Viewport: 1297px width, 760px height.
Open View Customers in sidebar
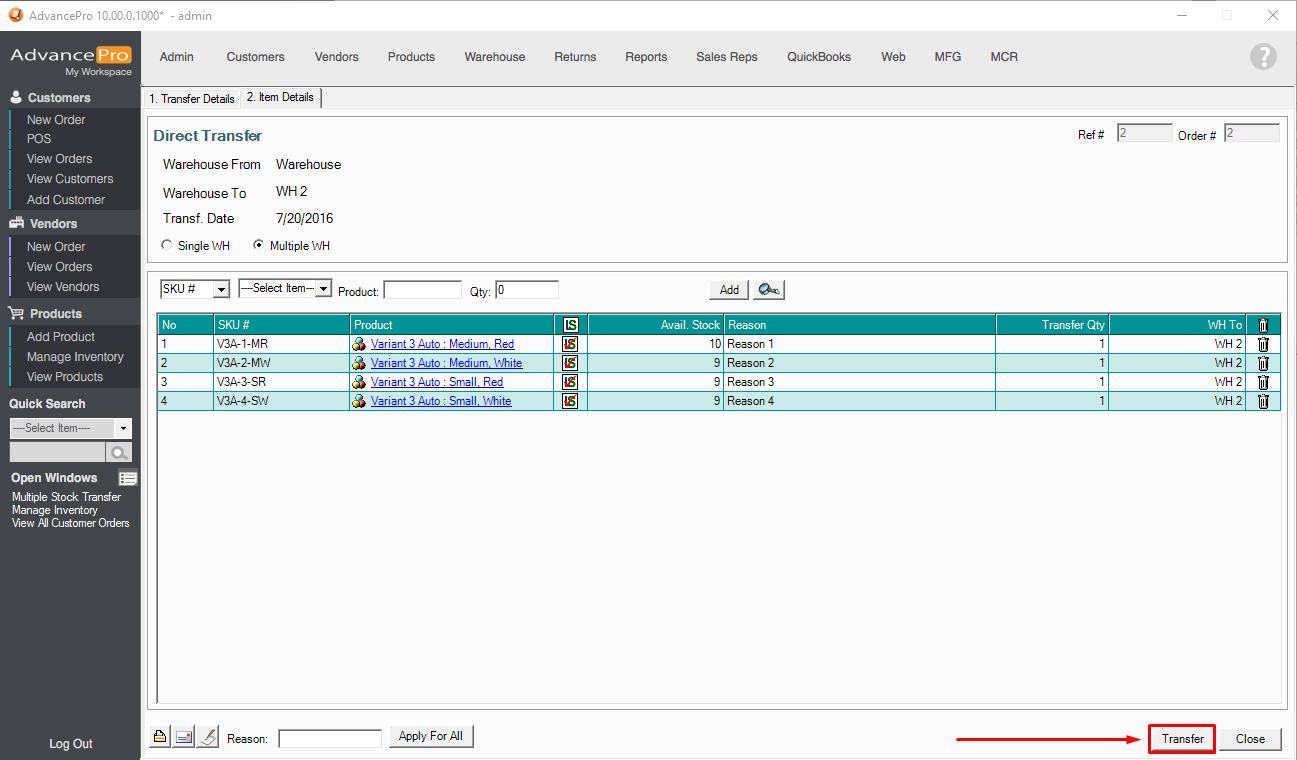(70, 179)
